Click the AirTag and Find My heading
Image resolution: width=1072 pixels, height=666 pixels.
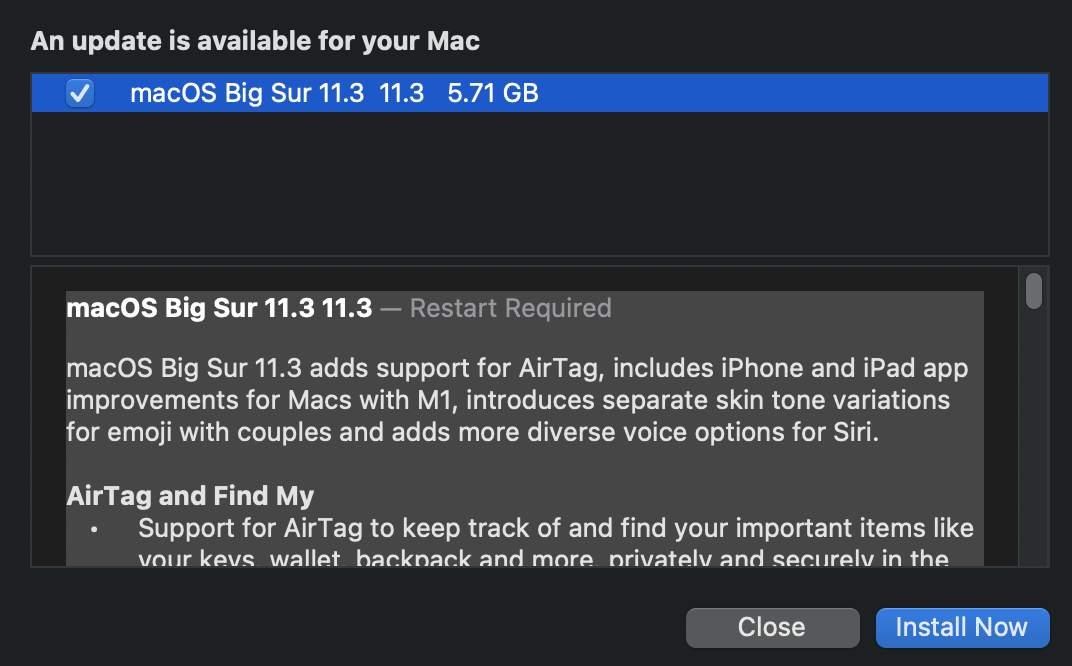[x=190, y=495]
